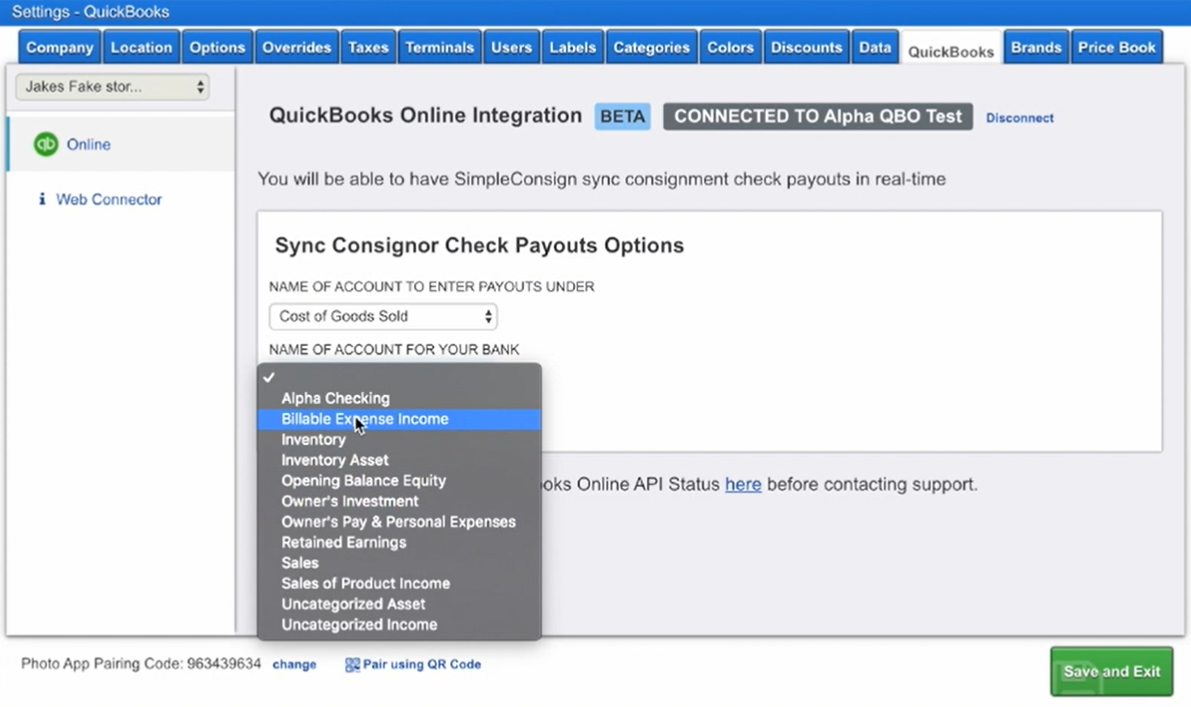Click the BETA badge
This screenshot has height=707, width=1191.
point(622,116)
